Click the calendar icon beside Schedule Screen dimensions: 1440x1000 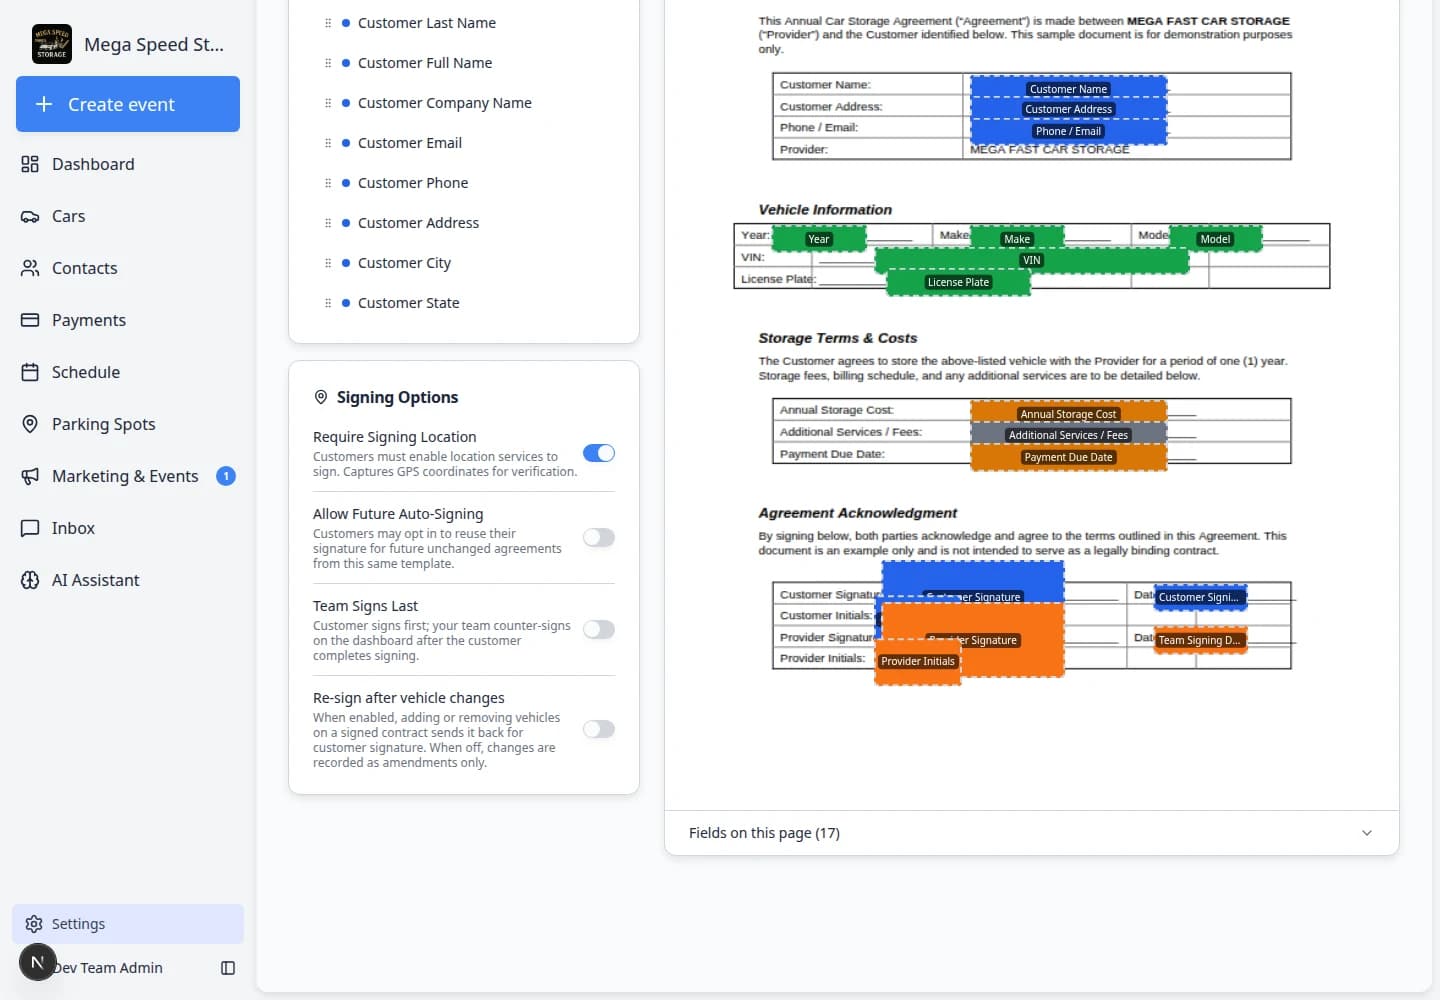(x=30, y=372)
